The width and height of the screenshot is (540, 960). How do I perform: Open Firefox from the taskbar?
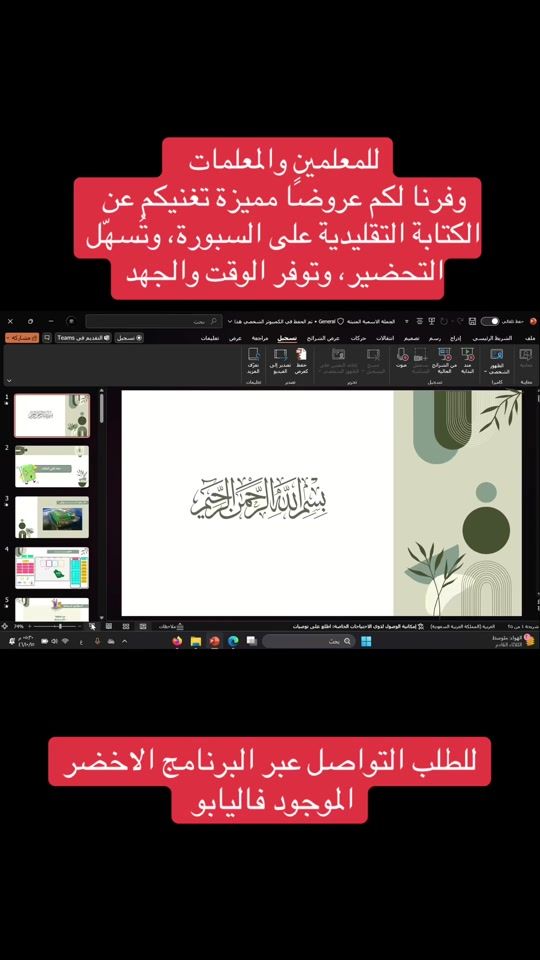[x=177, y=641]
